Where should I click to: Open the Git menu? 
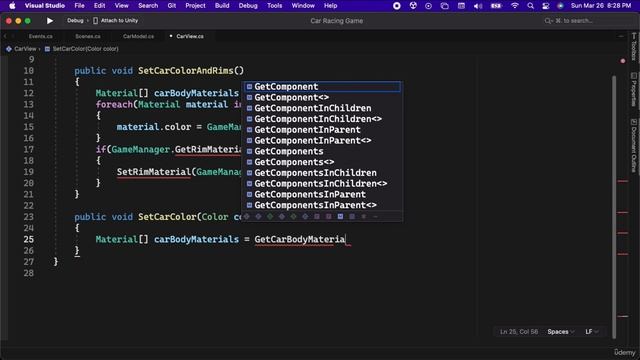pyautogui.click(x=171, y=6)
